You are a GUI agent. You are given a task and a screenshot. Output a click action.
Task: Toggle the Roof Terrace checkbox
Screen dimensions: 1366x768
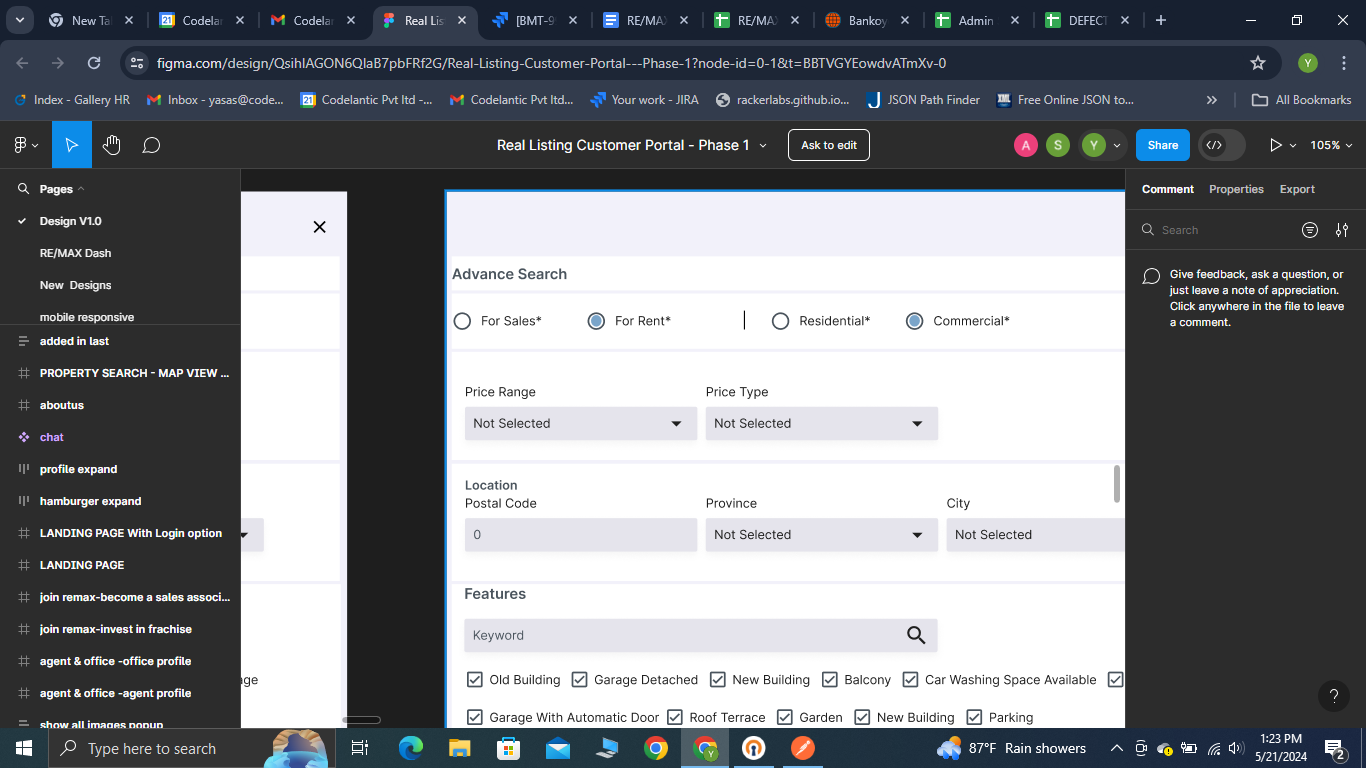674,718
